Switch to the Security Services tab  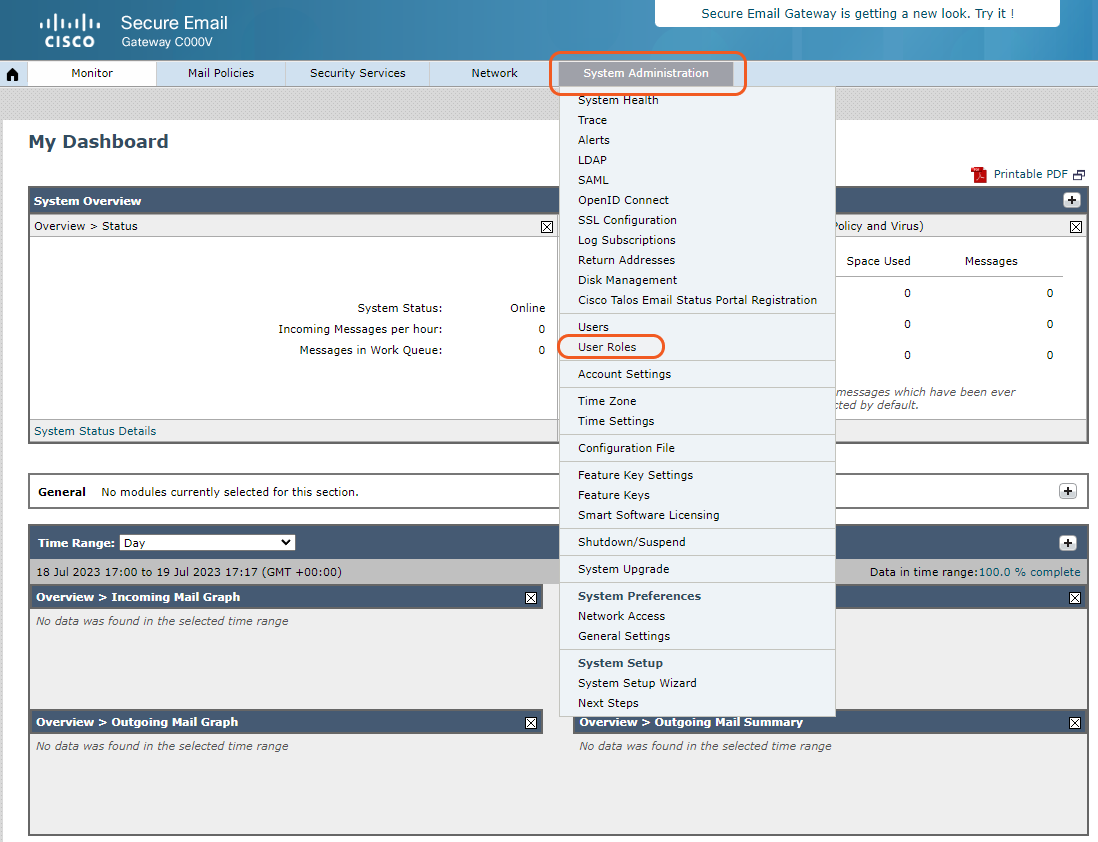pos(357,73)
